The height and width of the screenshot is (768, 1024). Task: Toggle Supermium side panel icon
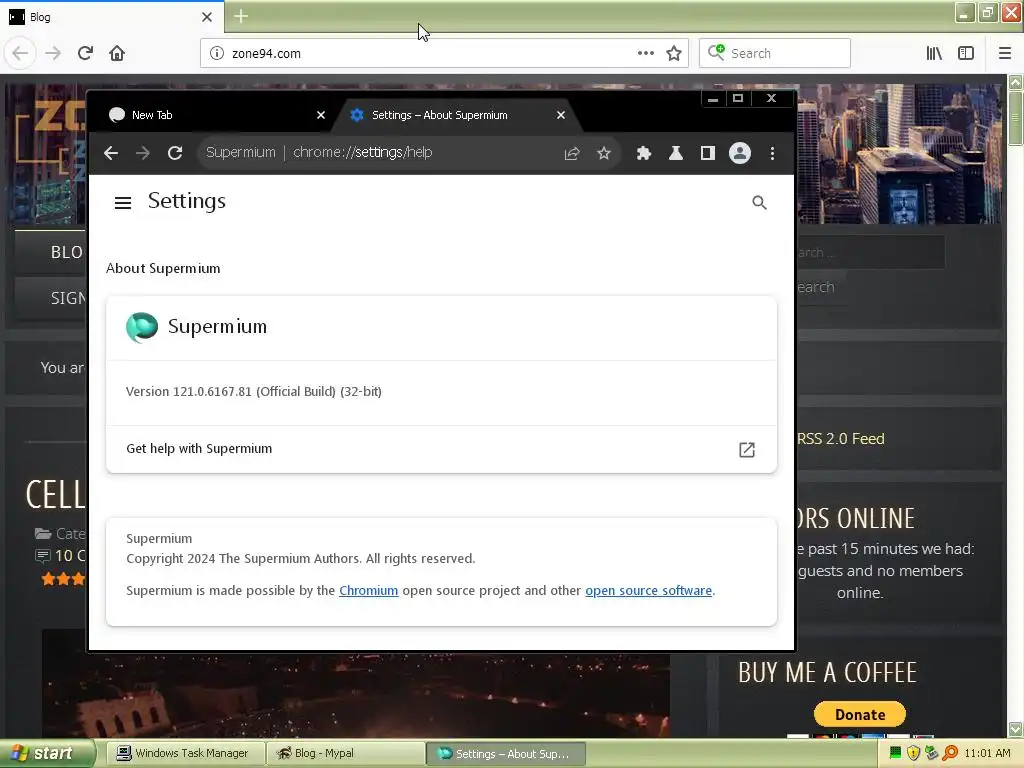[x=707, y=153]
